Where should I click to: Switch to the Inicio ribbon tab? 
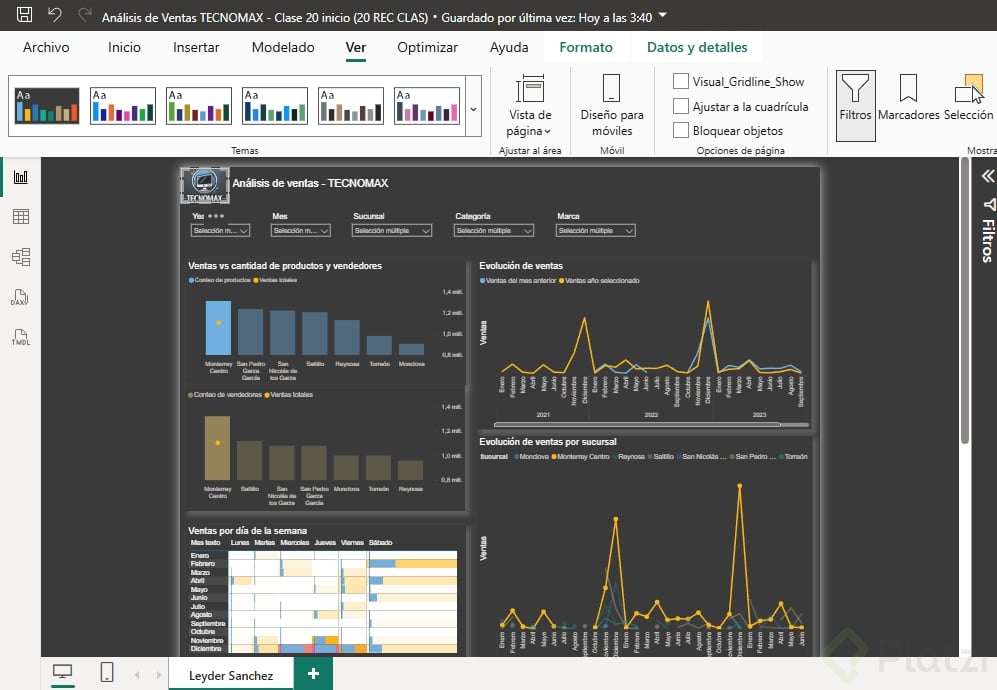pos(124,47)
